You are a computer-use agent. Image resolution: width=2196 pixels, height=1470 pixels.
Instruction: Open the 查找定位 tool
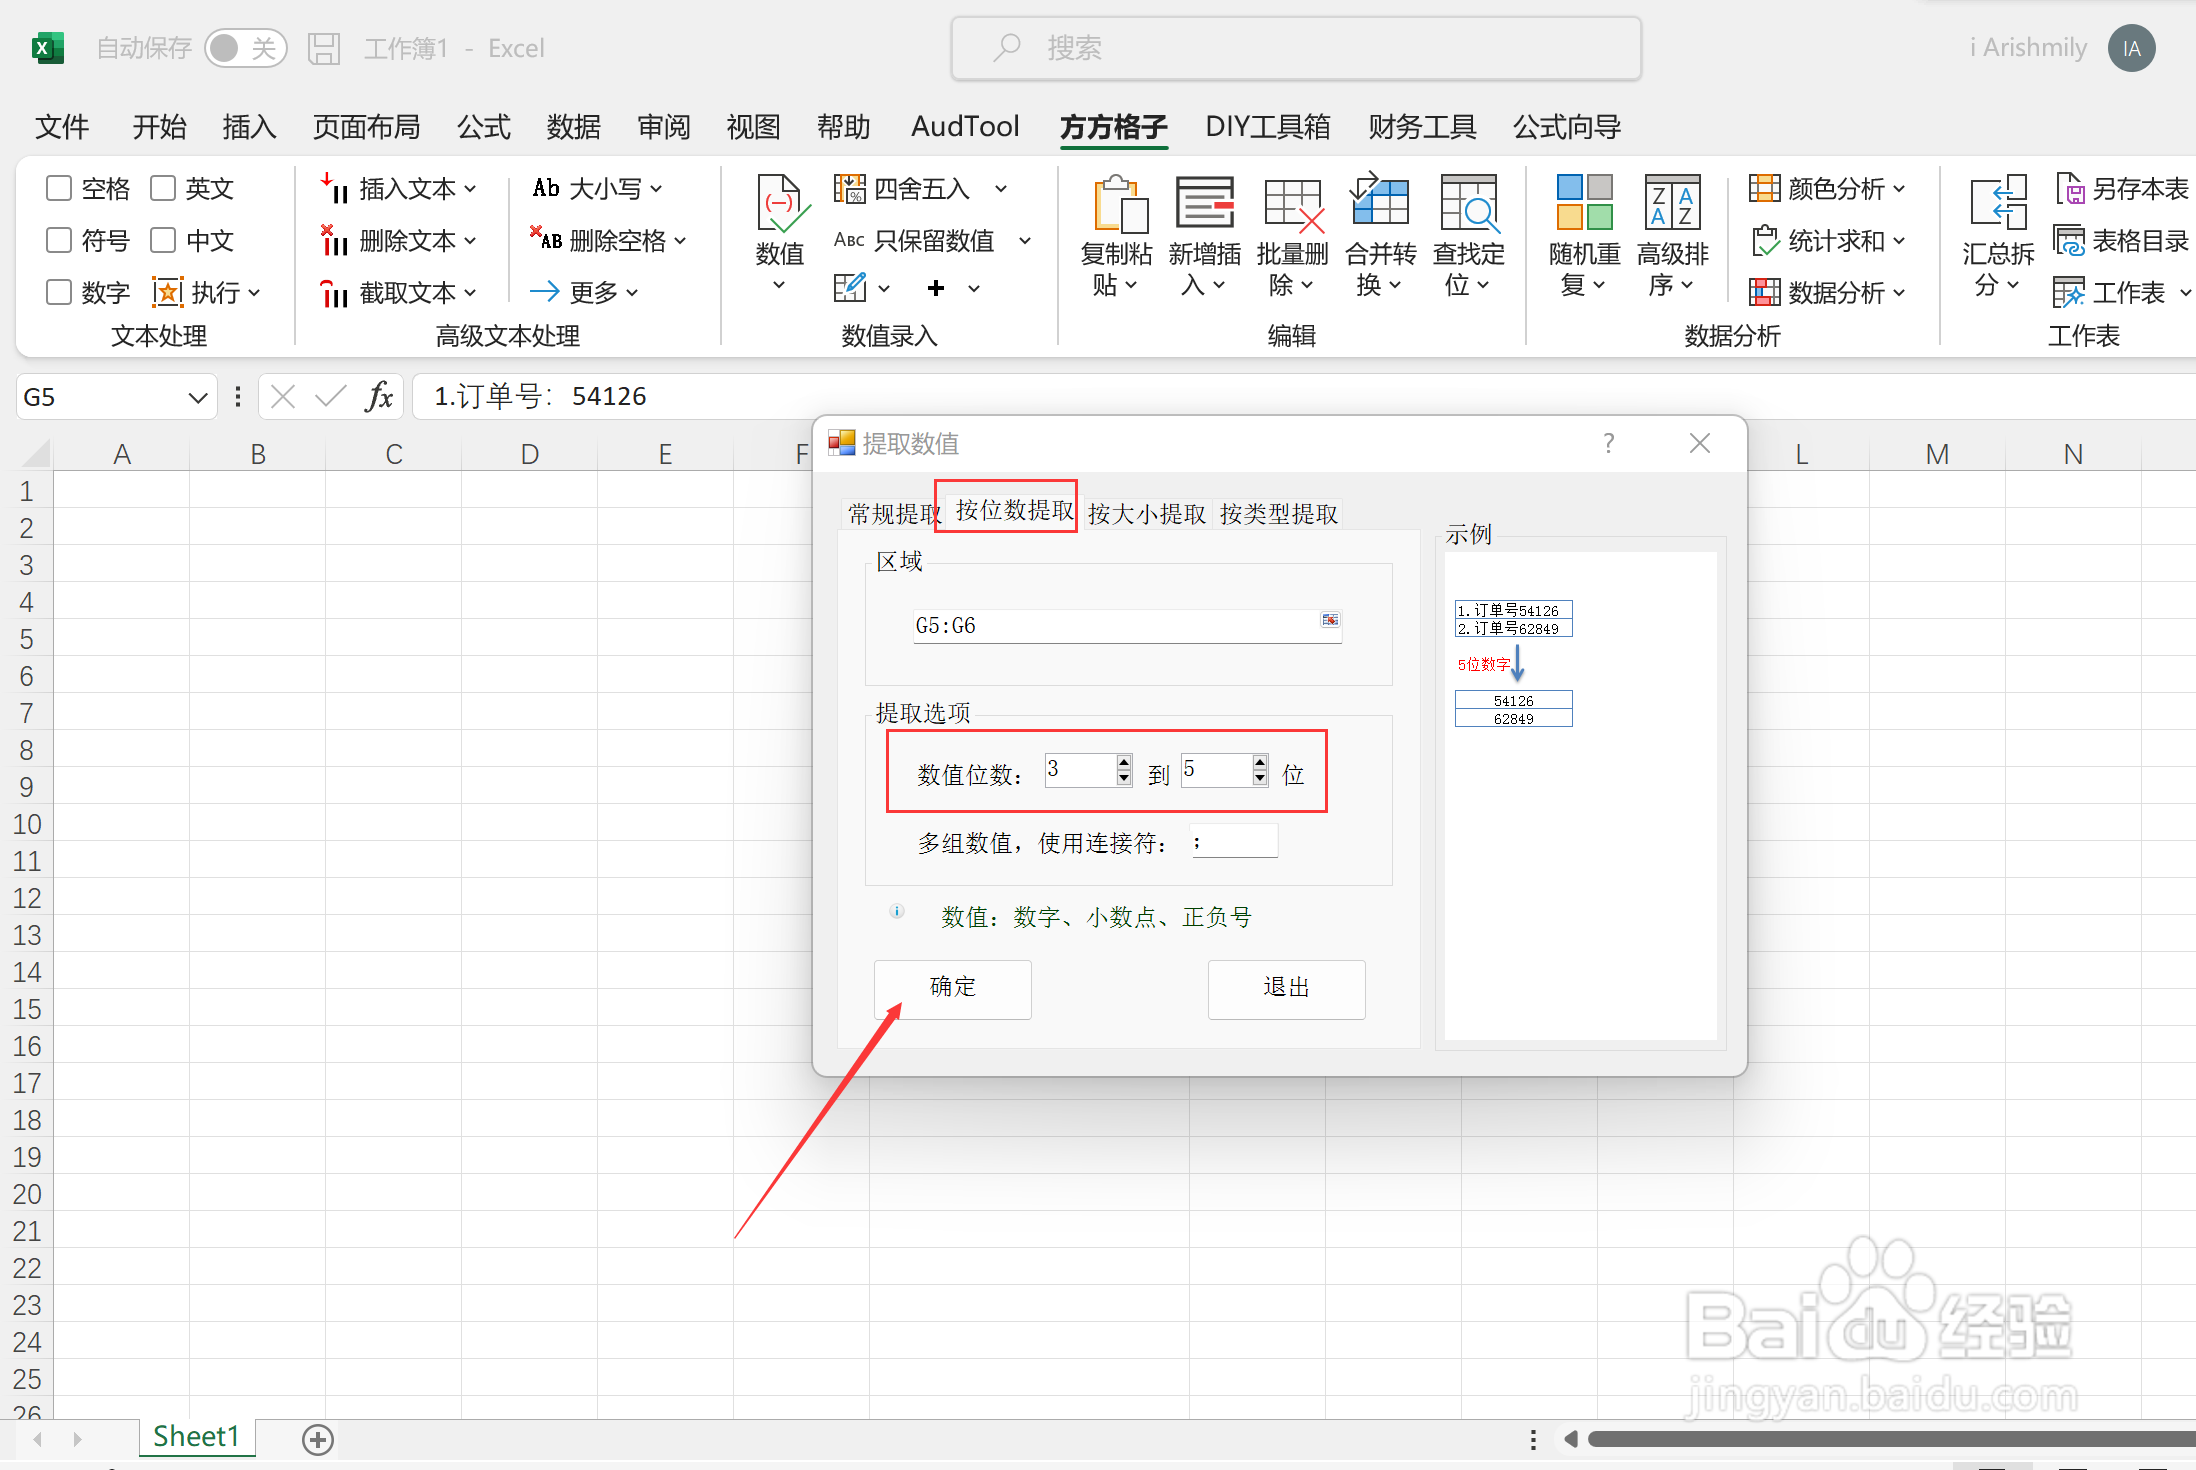(1467, 204)
